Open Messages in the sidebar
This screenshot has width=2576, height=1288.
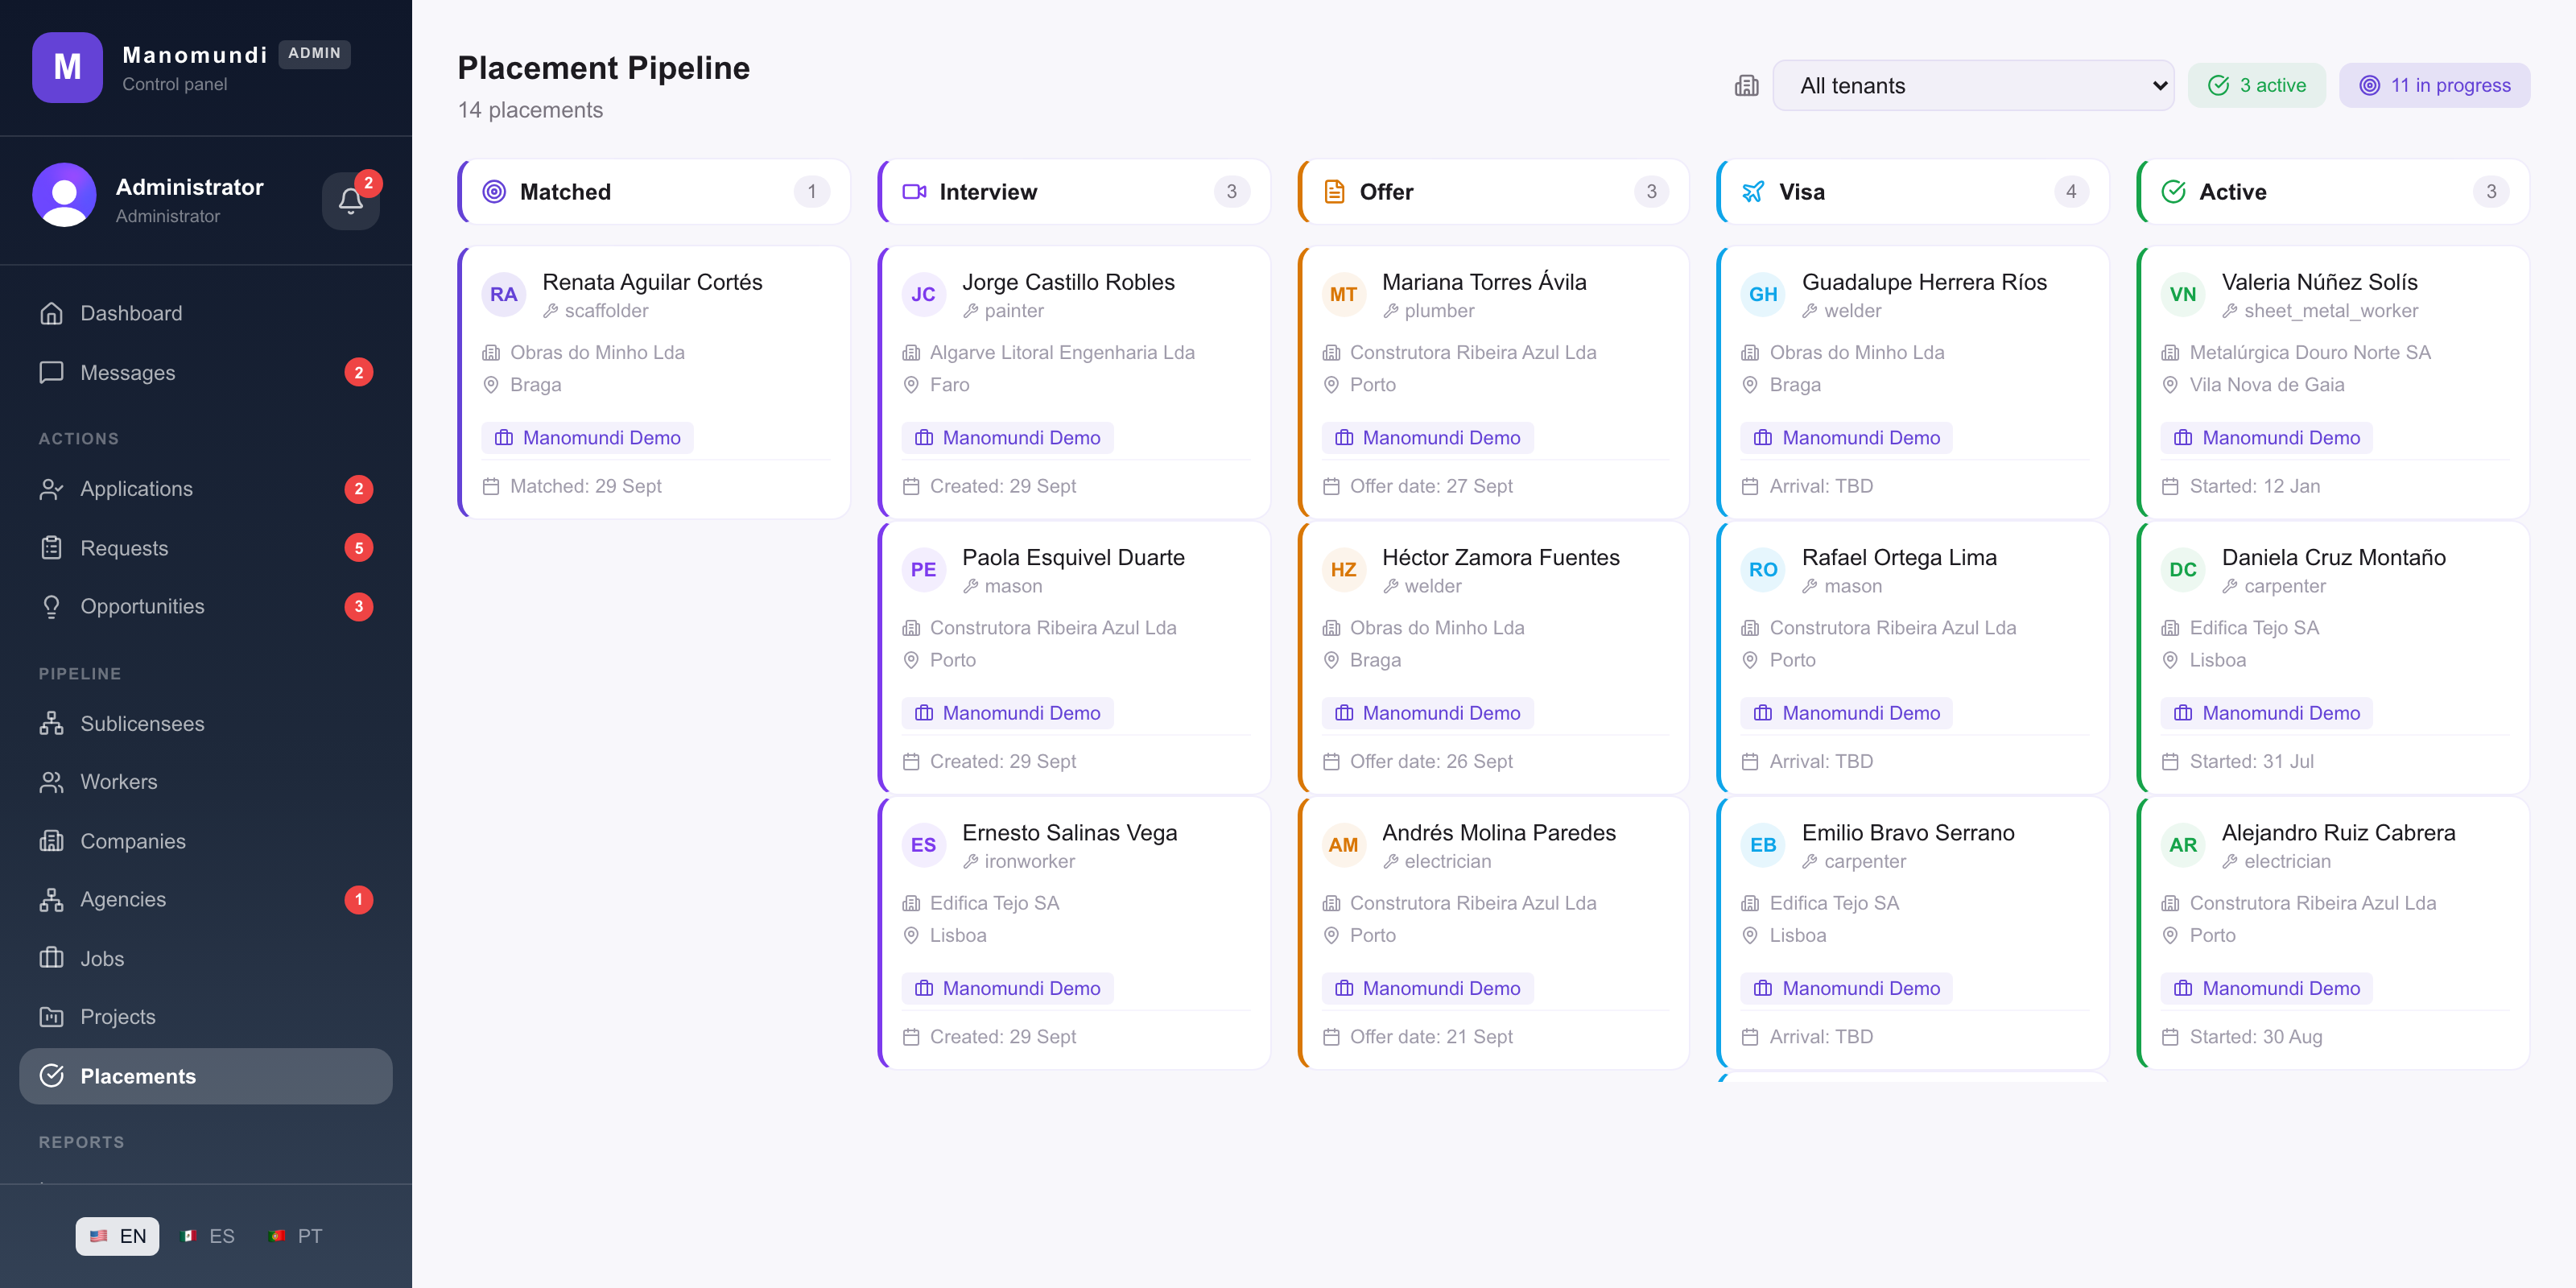pyautogui.click(x=206, y=373)
